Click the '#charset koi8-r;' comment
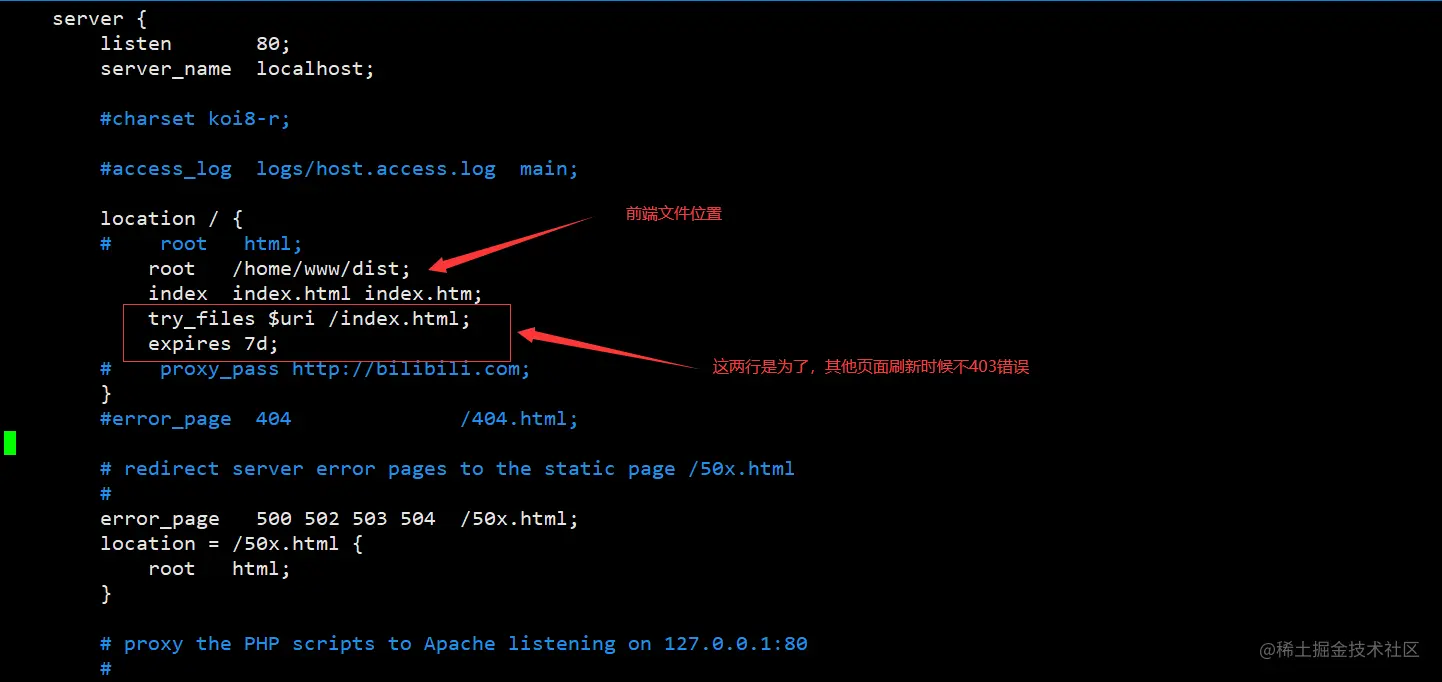 [x=195, y=119]
